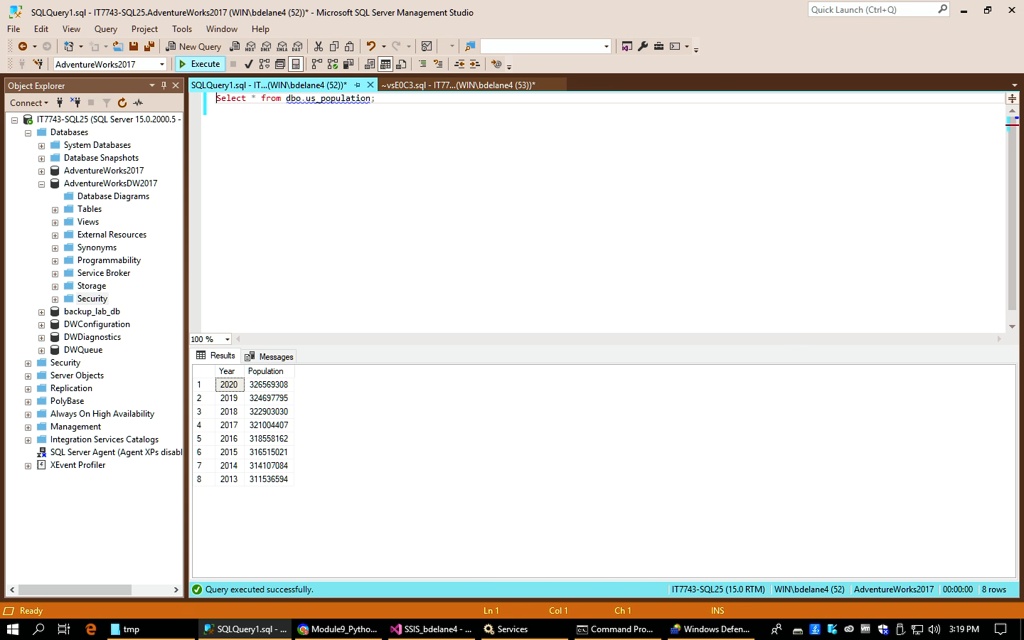Click the Toolbox icon in toolbar
Viewport: 1024px width, 640px height.
click(x=658, y=46)
